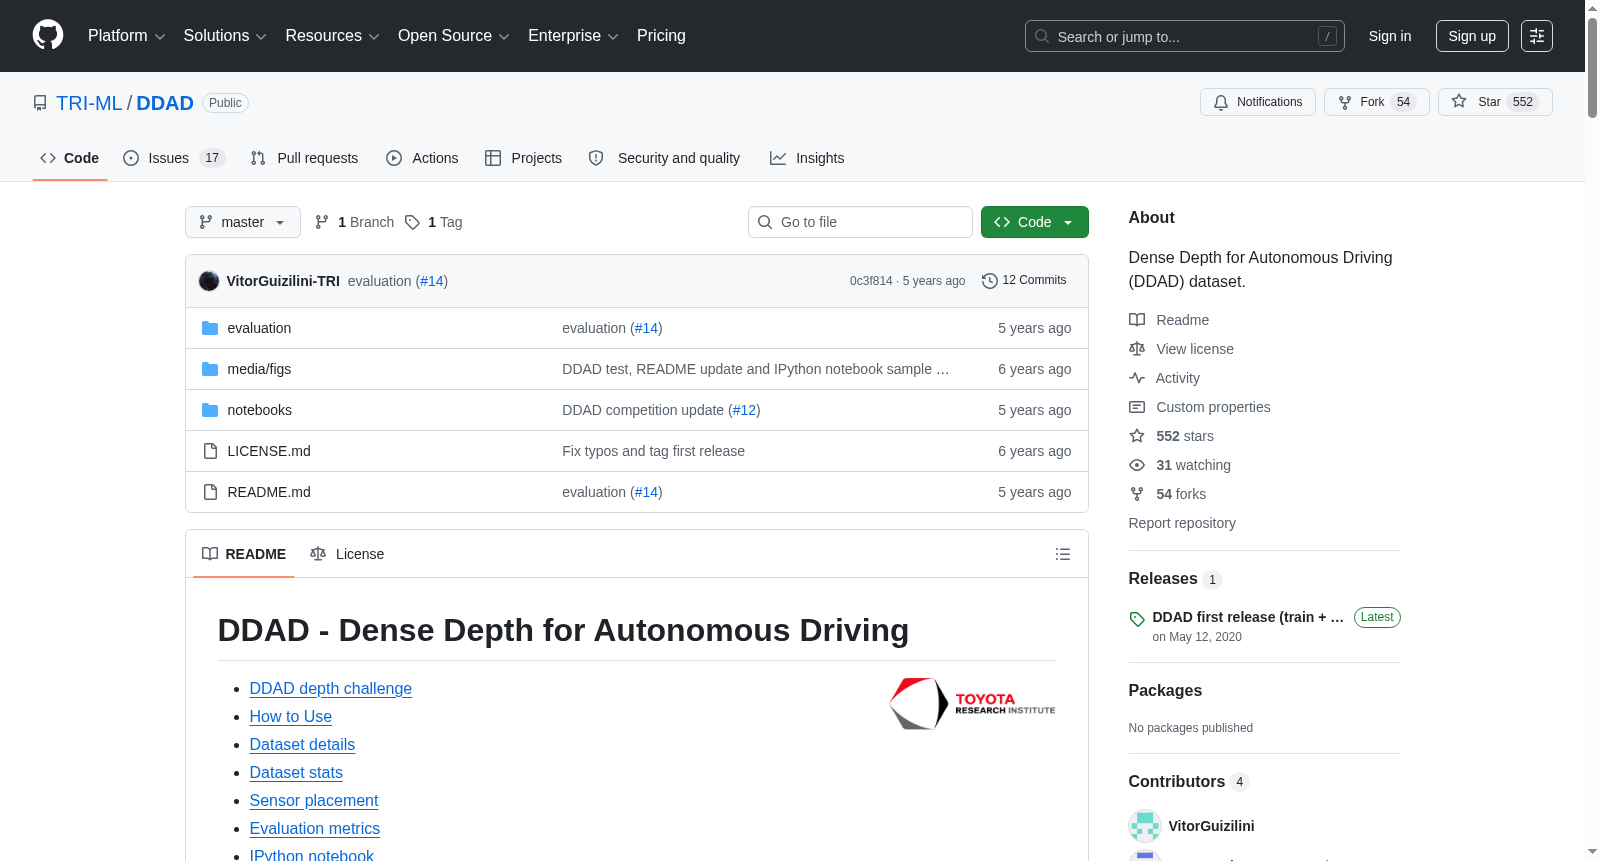Image resolution: width=1600 pixels, height=861 pixels.
Task: Click the Search or jump to field
Action: 1185,36
